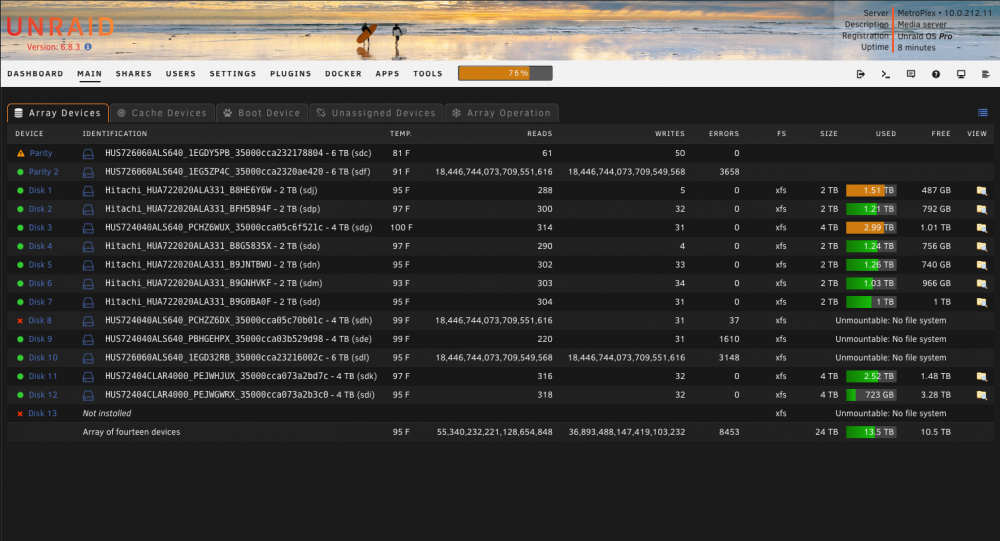Select the Main menu item

tap(89, 73)
